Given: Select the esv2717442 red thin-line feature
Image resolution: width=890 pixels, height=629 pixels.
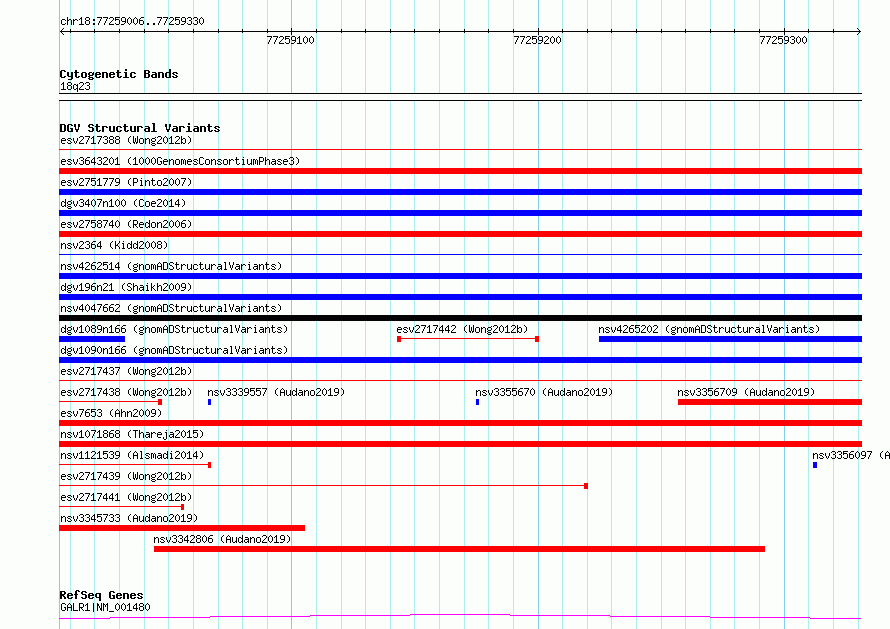Looking at the screenshot, I should (x=468, y=339).
